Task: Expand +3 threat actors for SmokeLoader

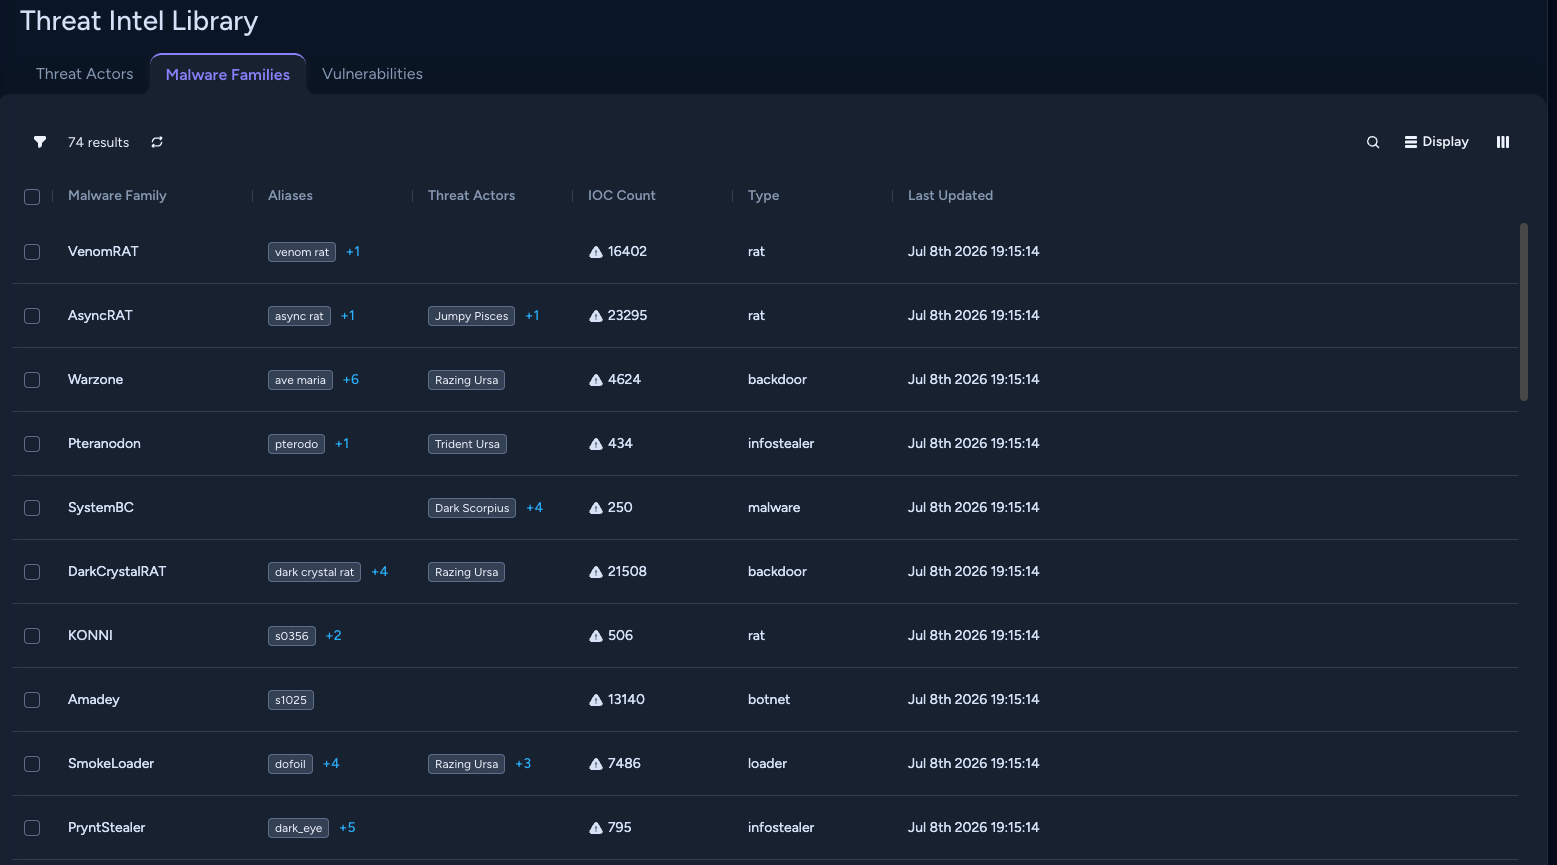Action: (523, 763)
